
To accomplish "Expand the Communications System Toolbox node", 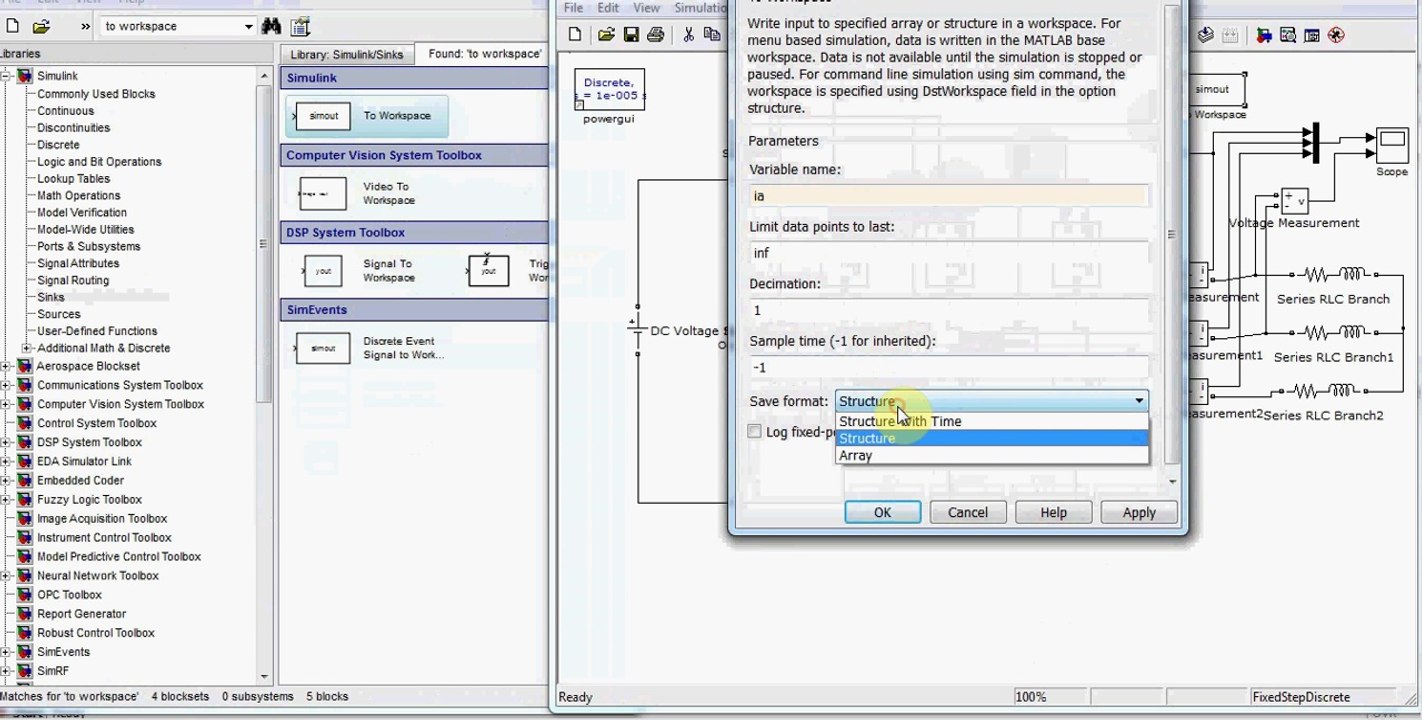I will pos(6,385).
